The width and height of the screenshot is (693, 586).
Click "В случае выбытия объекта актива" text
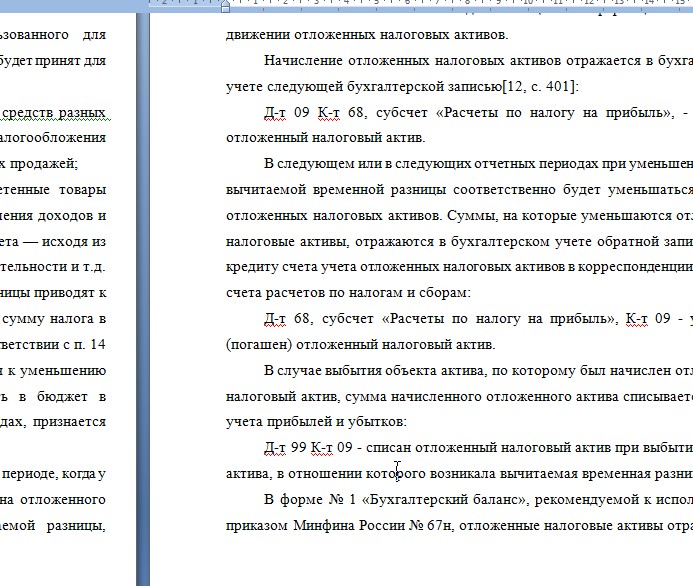376,370
